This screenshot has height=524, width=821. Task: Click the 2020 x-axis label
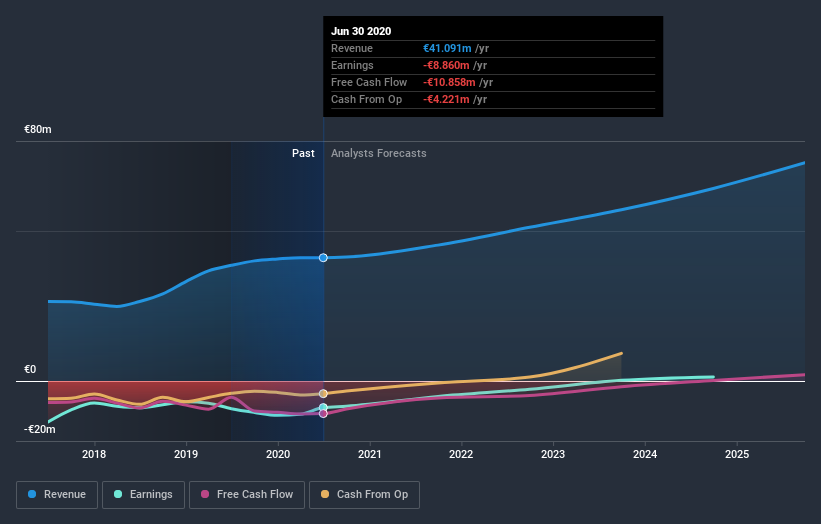click(278, 454)
